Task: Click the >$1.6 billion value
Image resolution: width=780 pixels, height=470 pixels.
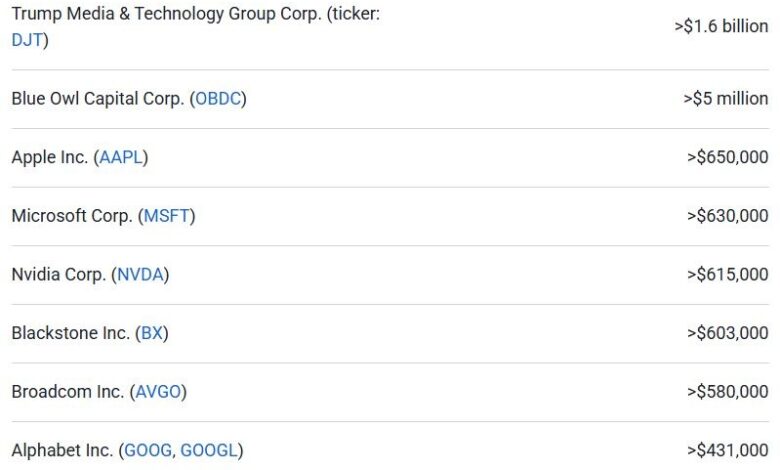Action: click(720, 26)
